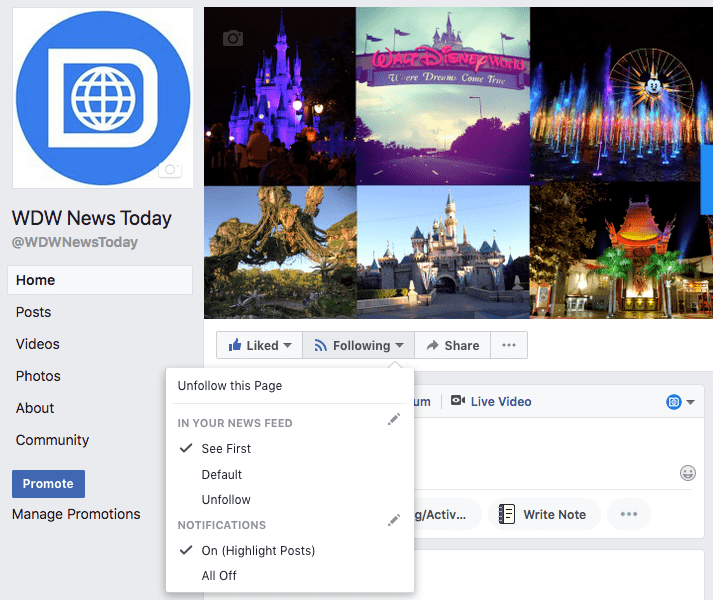Open the Sleeping Beauty Castle daytime photo
Image resolution: width=713 pixels, height=600 pixels.
443,252
